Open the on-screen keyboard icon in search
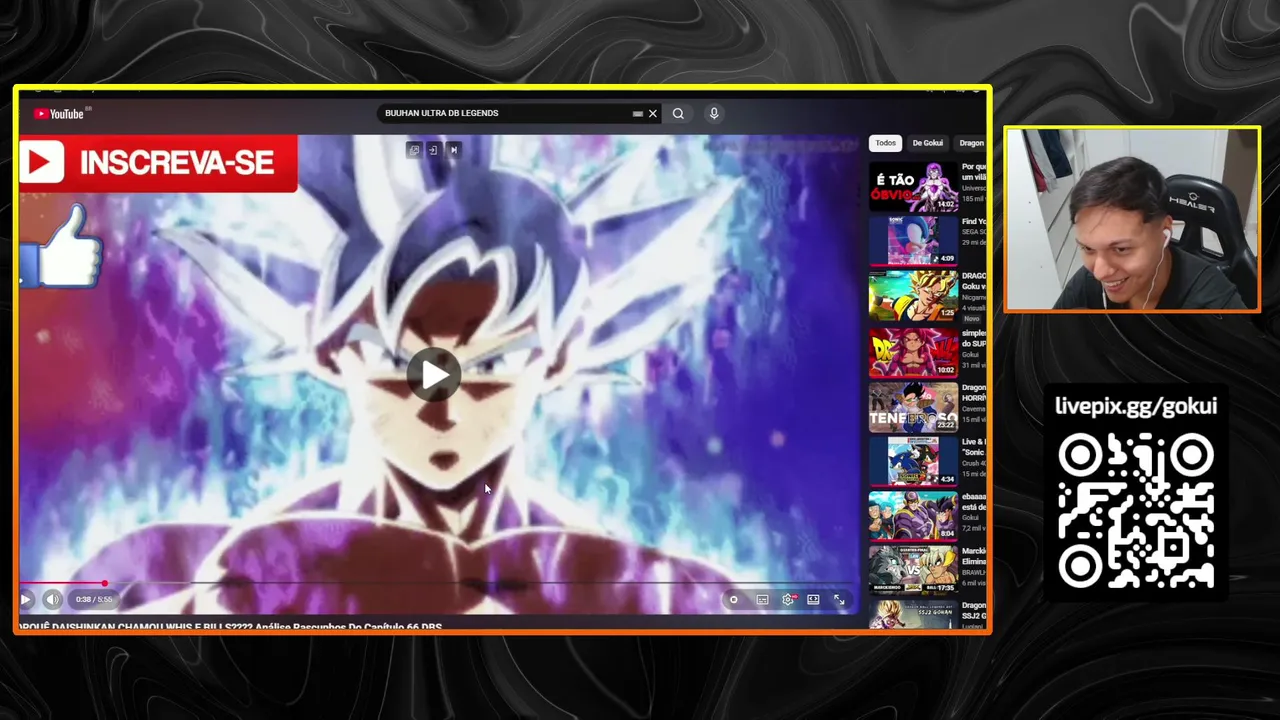 pyautogui.click(x=637, y=114)
